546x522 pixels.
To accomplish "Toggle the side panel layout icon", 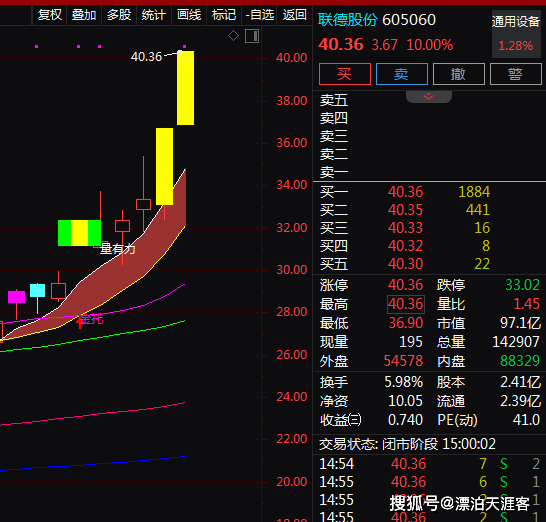I will click(x=252, y=36).
